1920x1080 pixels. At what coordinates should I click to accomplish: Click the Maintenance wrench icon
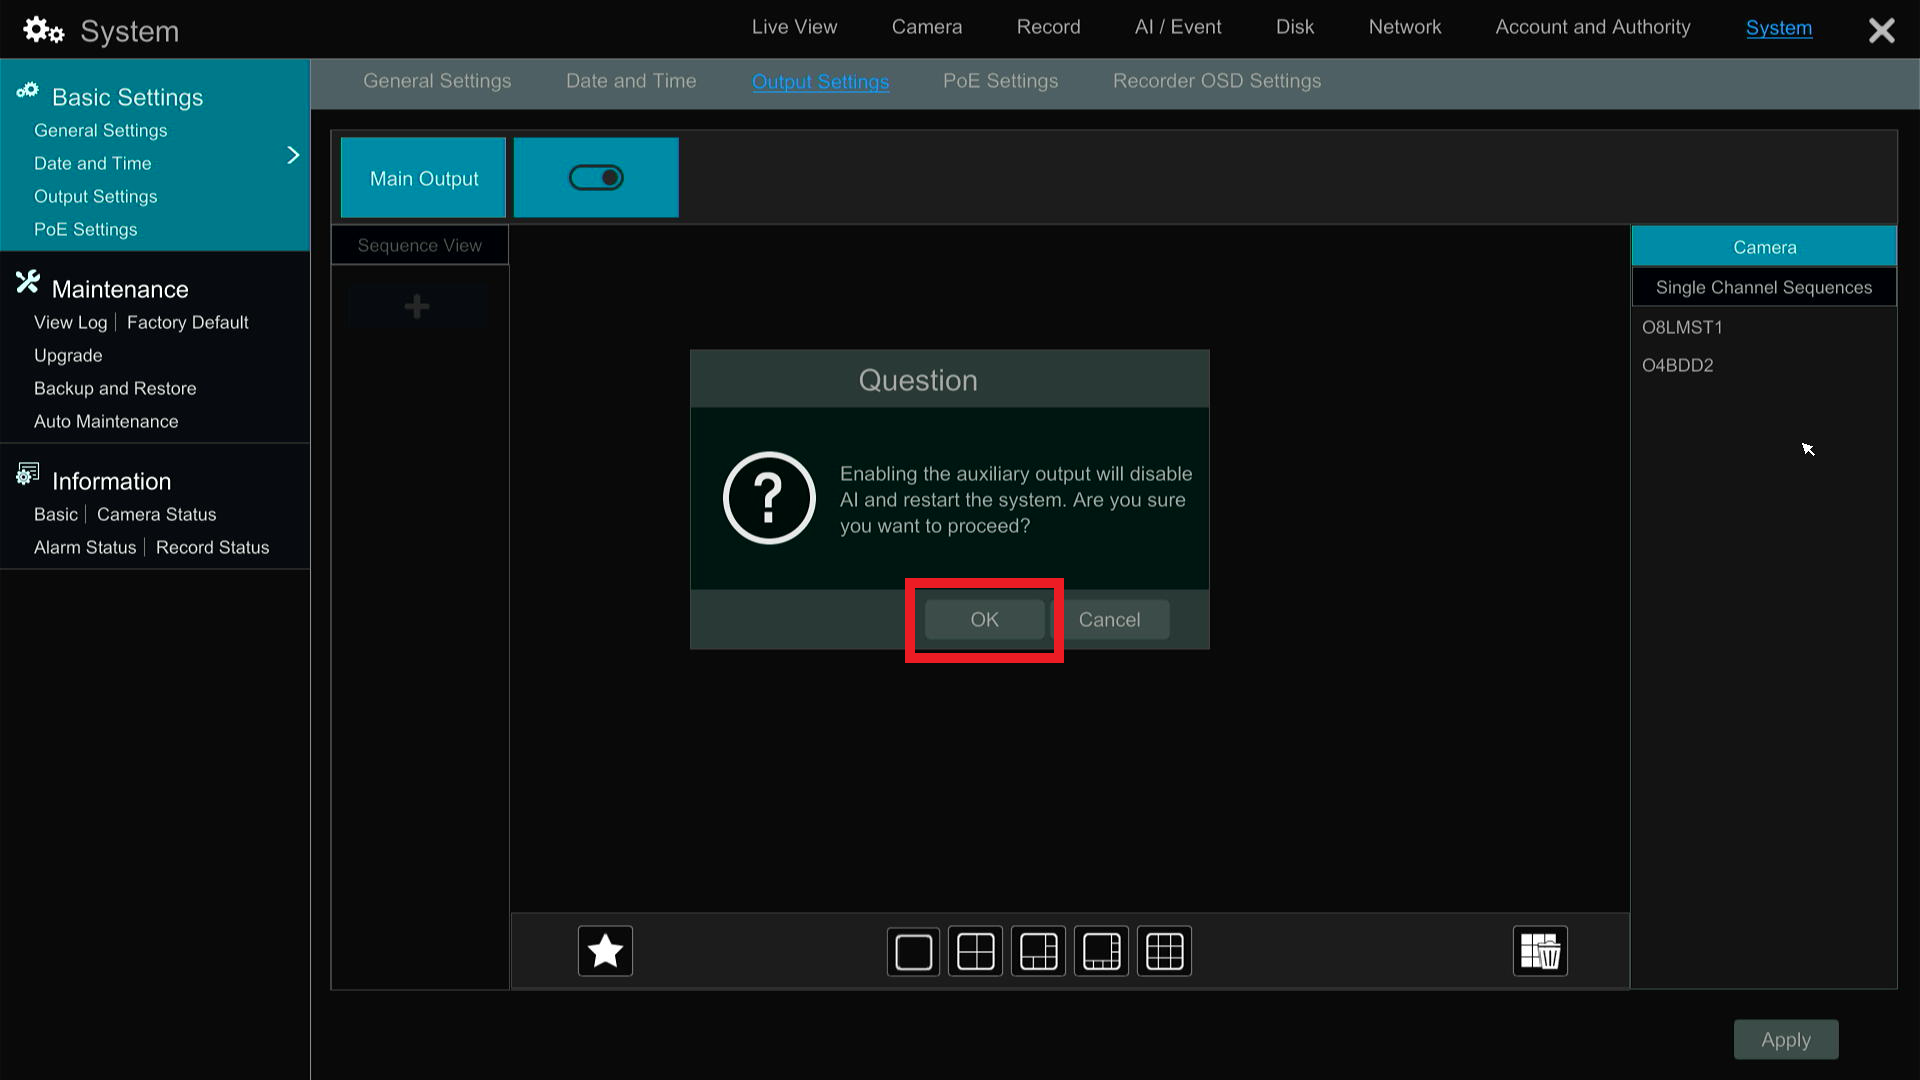(x=28, y=282)
